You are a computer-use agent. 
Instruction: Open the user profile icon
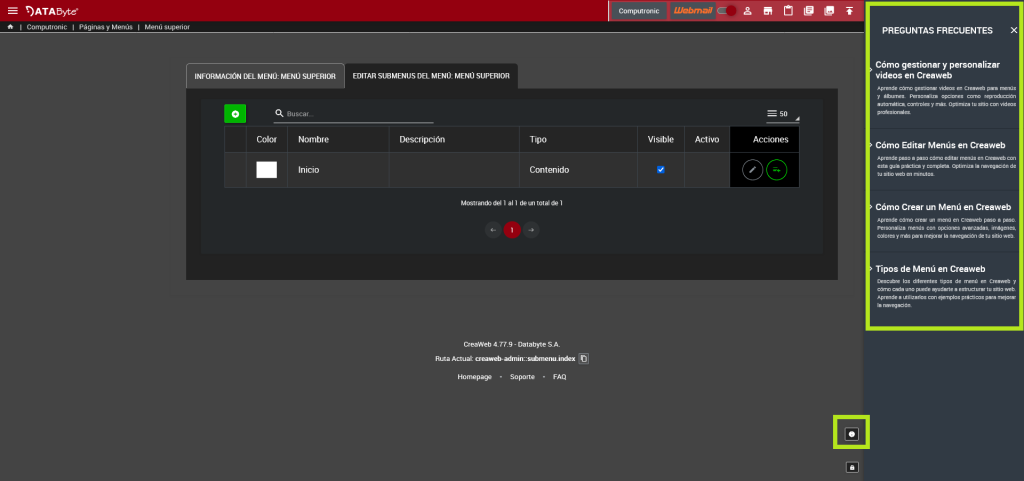747,11
